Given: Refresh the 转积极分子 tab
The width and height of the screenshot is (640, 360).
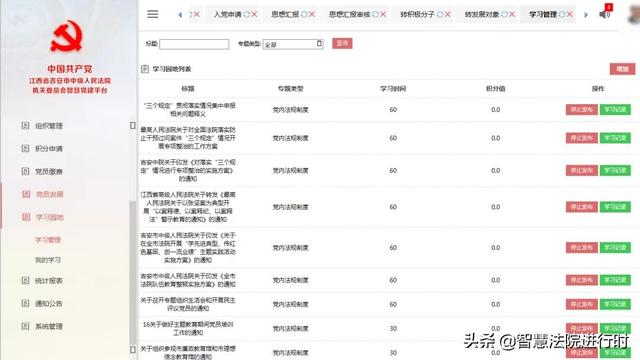Looking at the screenshot, I should (x=440, y=14).
